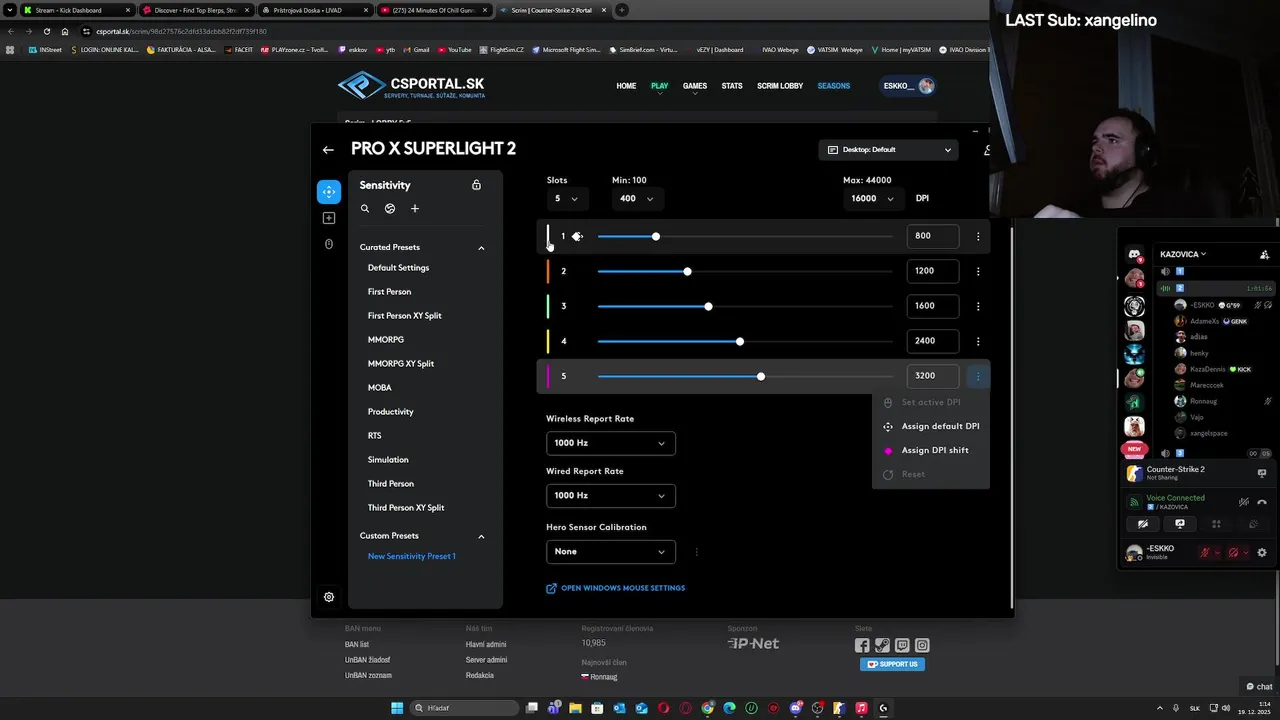Image resolution: width=1280 pixels, height=720 pixels.
Task: Open Discord KAZOVICA server dropdown
Action: click(x=1183, y=254)
